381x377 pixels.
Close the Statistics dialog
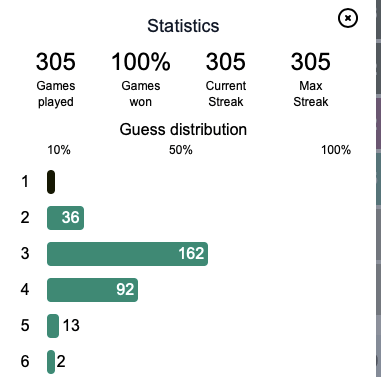pos(348,18)
